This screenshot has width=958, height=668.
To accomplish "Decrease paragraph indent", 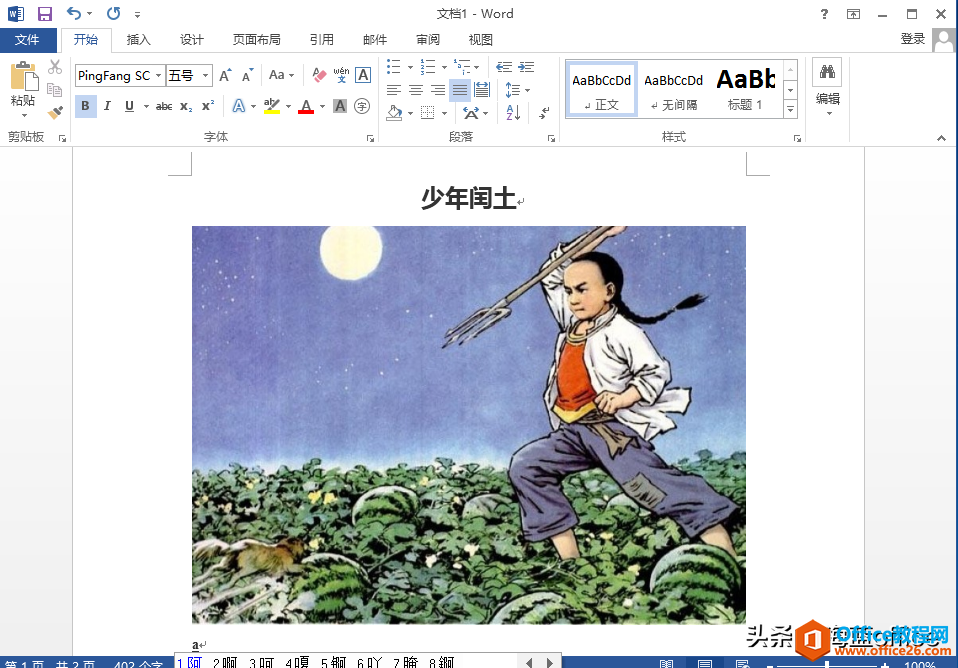I will pyautogui.click(x=504, y=67).
